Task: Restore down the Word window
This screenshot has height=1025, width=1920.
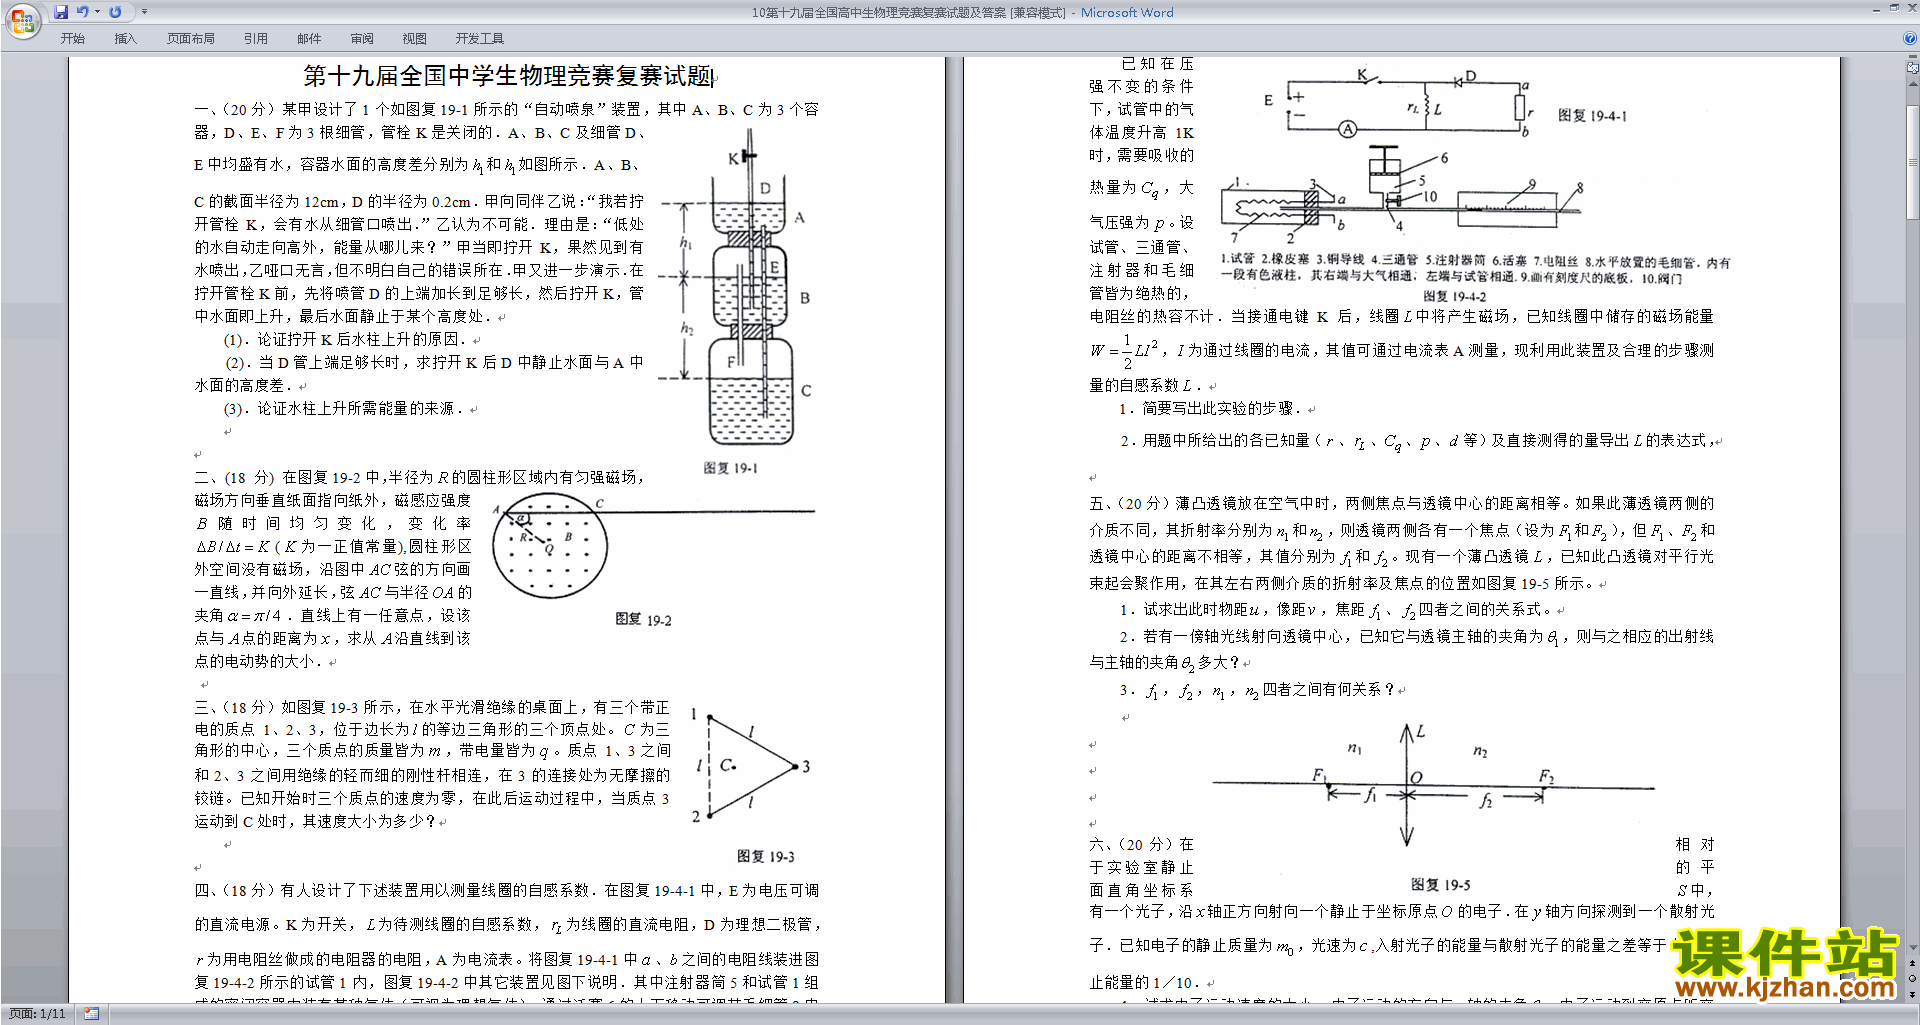Action: pyautogui.click(x=1894, y=8)
